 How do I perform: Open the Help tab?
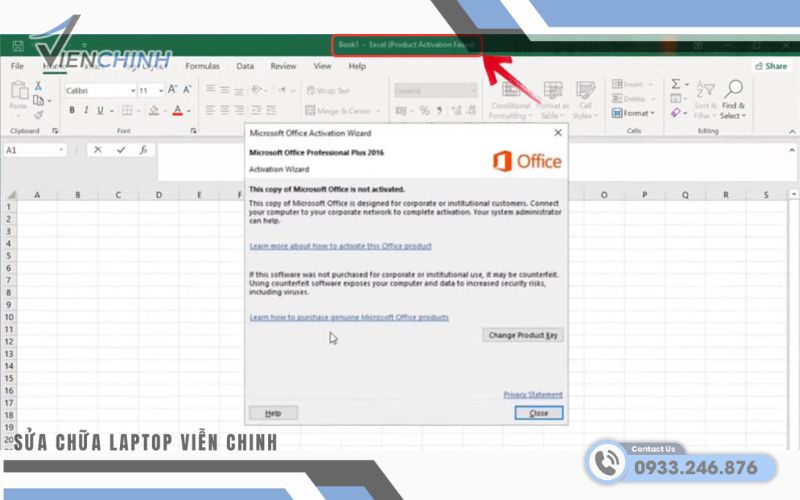point(357,66)
